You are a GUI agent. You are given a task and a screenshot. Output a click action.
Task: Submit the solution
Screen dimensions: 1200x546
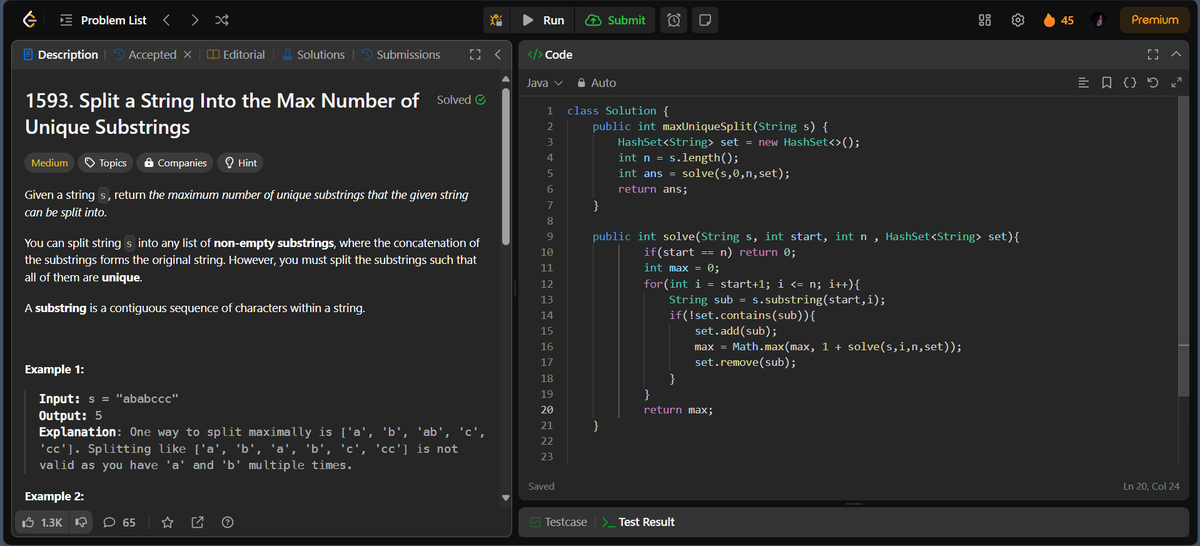615,20
